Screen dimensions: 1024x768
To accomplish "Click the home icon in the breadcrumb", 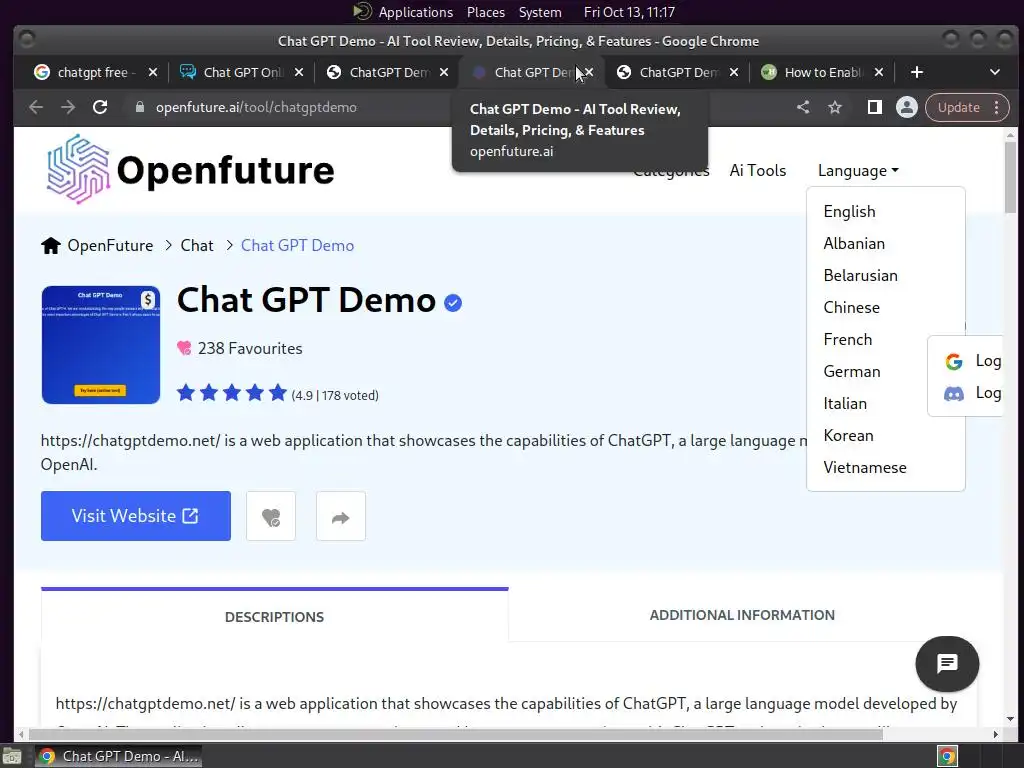I will pos(51,246).
